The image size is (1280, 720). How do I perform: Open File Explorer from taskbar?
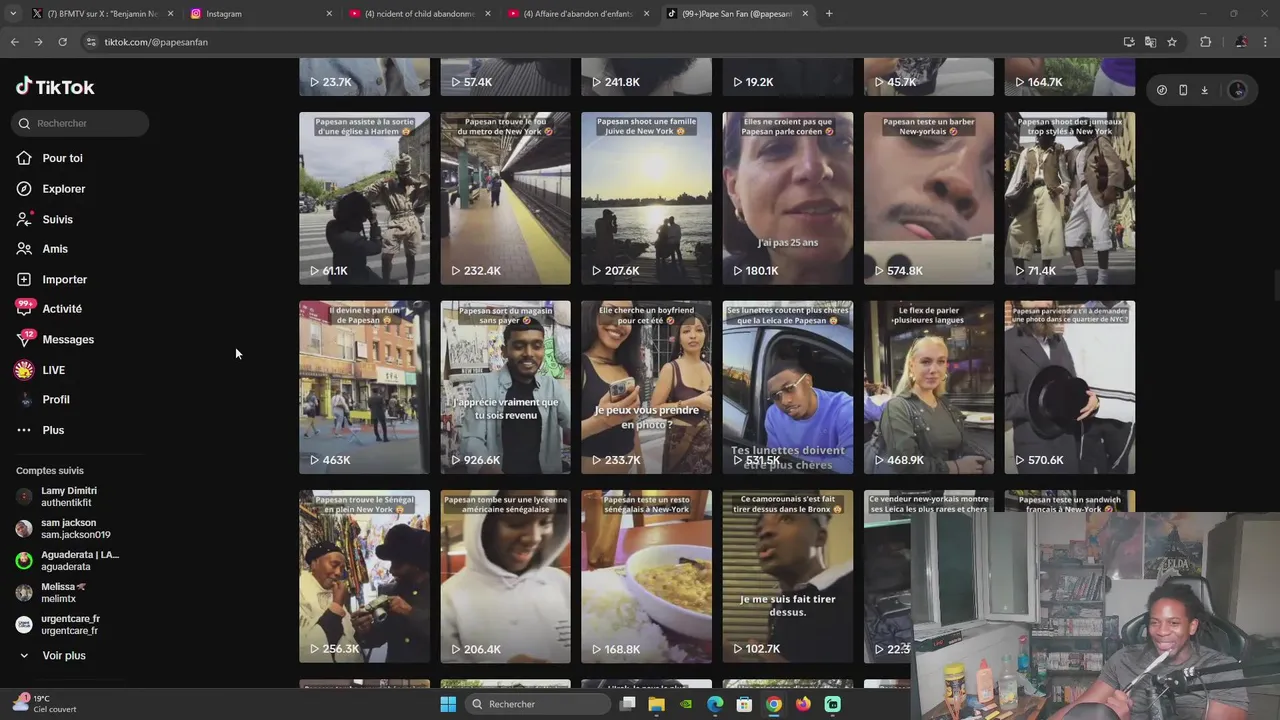tap(656, 704)
